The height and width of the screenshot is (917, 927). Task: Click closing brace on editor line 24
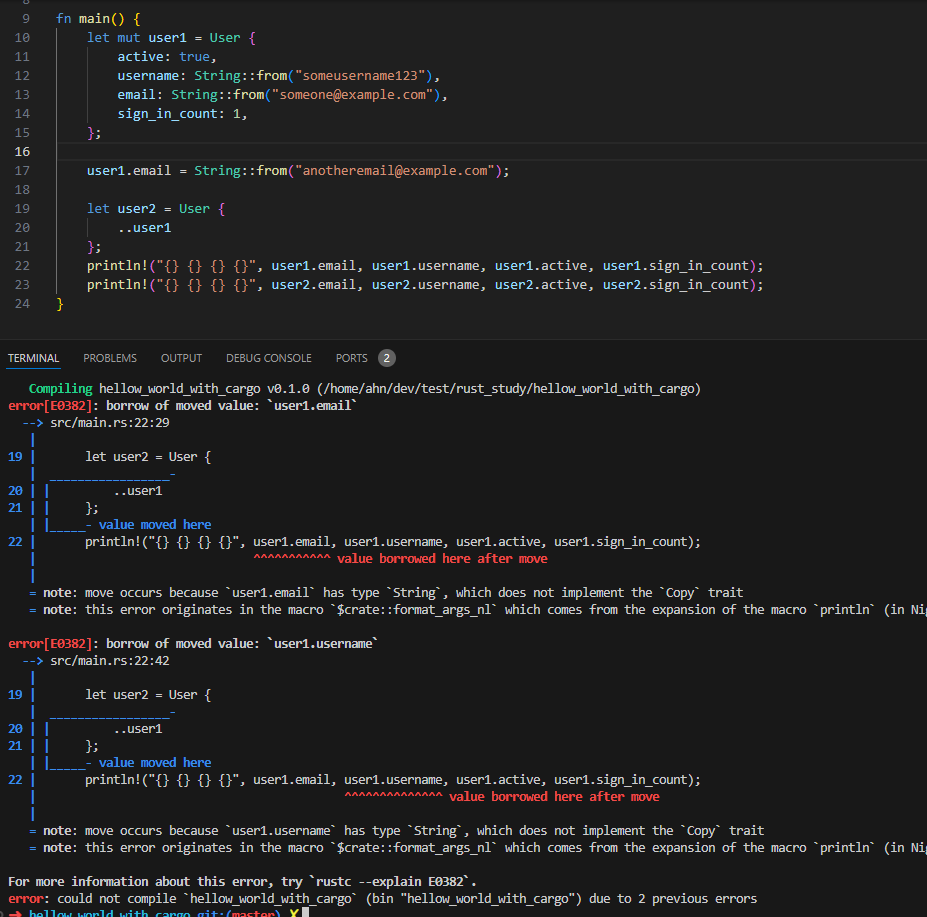coord(59,304)
